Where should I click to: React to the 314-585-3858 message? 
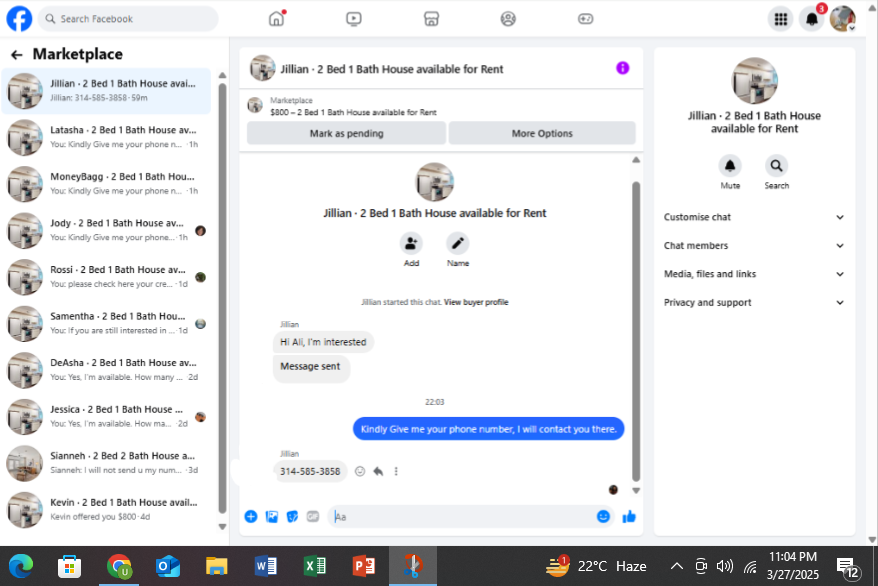click(360, 471)
